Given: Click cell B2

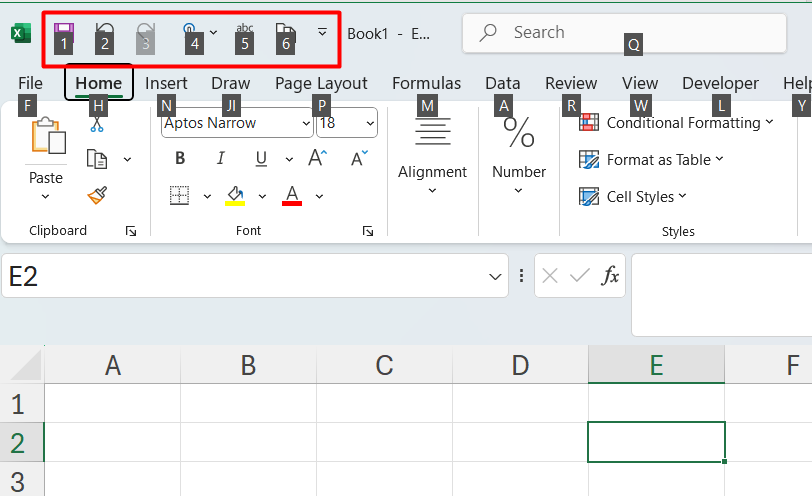Looking at the screenshot, I should (248, 442).
